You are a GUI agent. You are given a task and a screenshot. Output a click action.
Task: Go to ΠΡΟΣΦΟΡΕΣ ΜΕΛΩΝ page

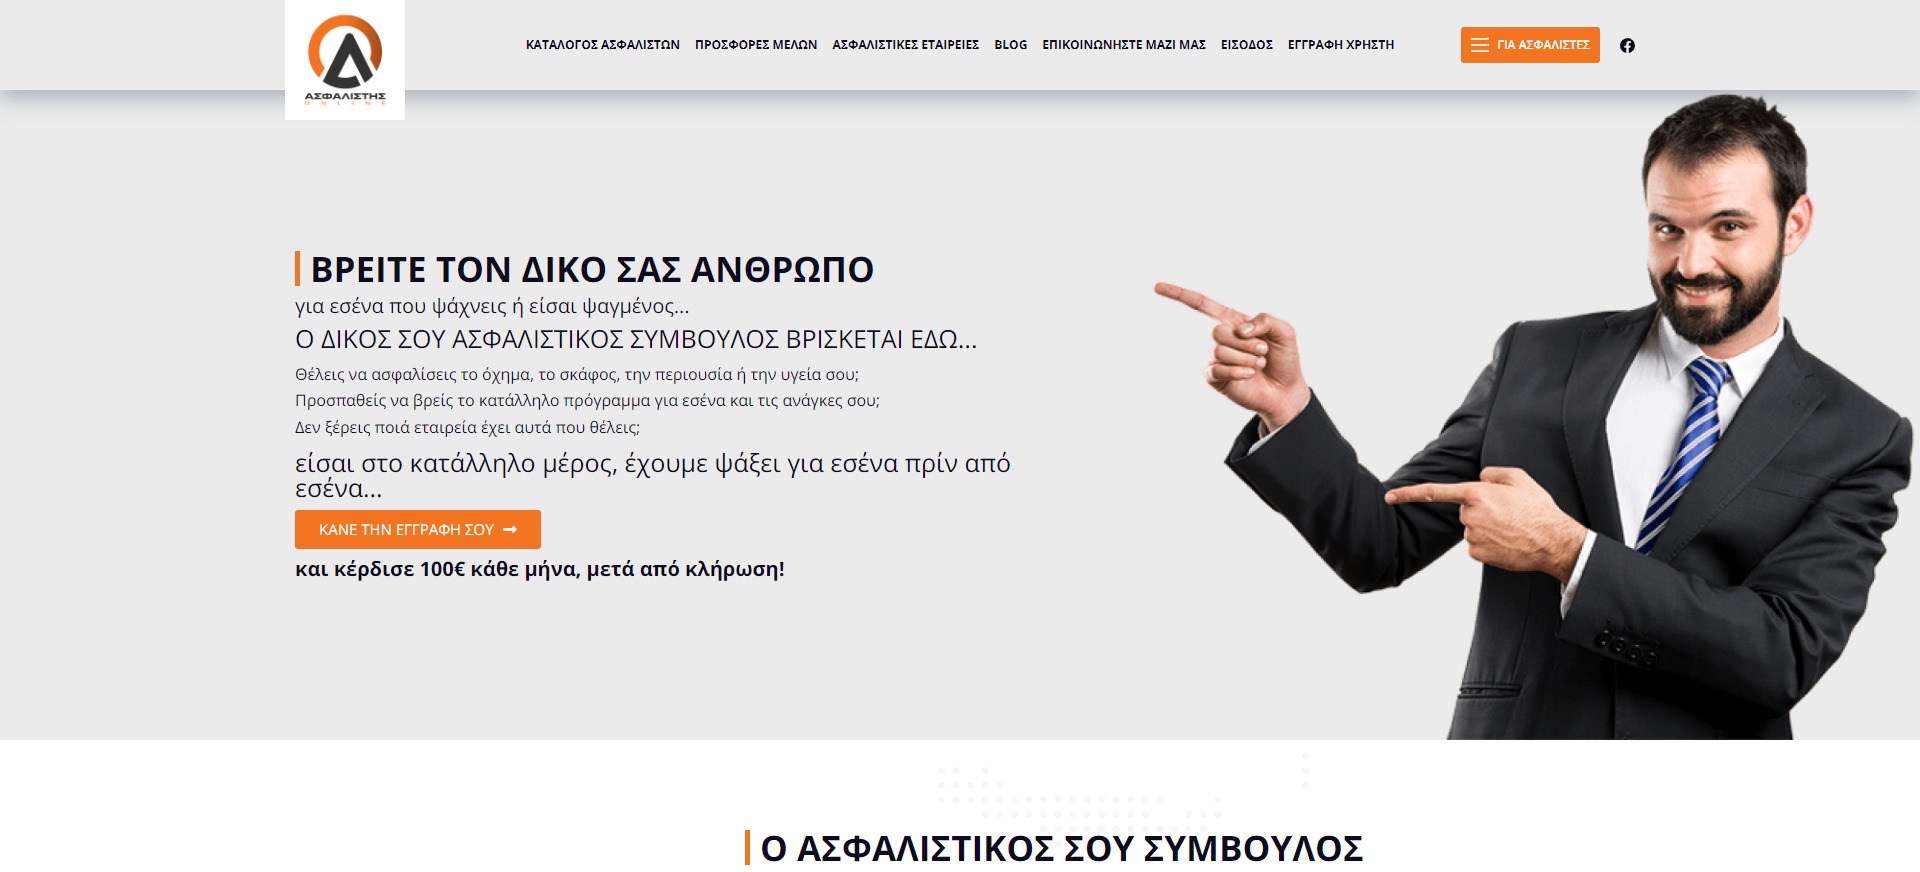(x=756, y=45)
